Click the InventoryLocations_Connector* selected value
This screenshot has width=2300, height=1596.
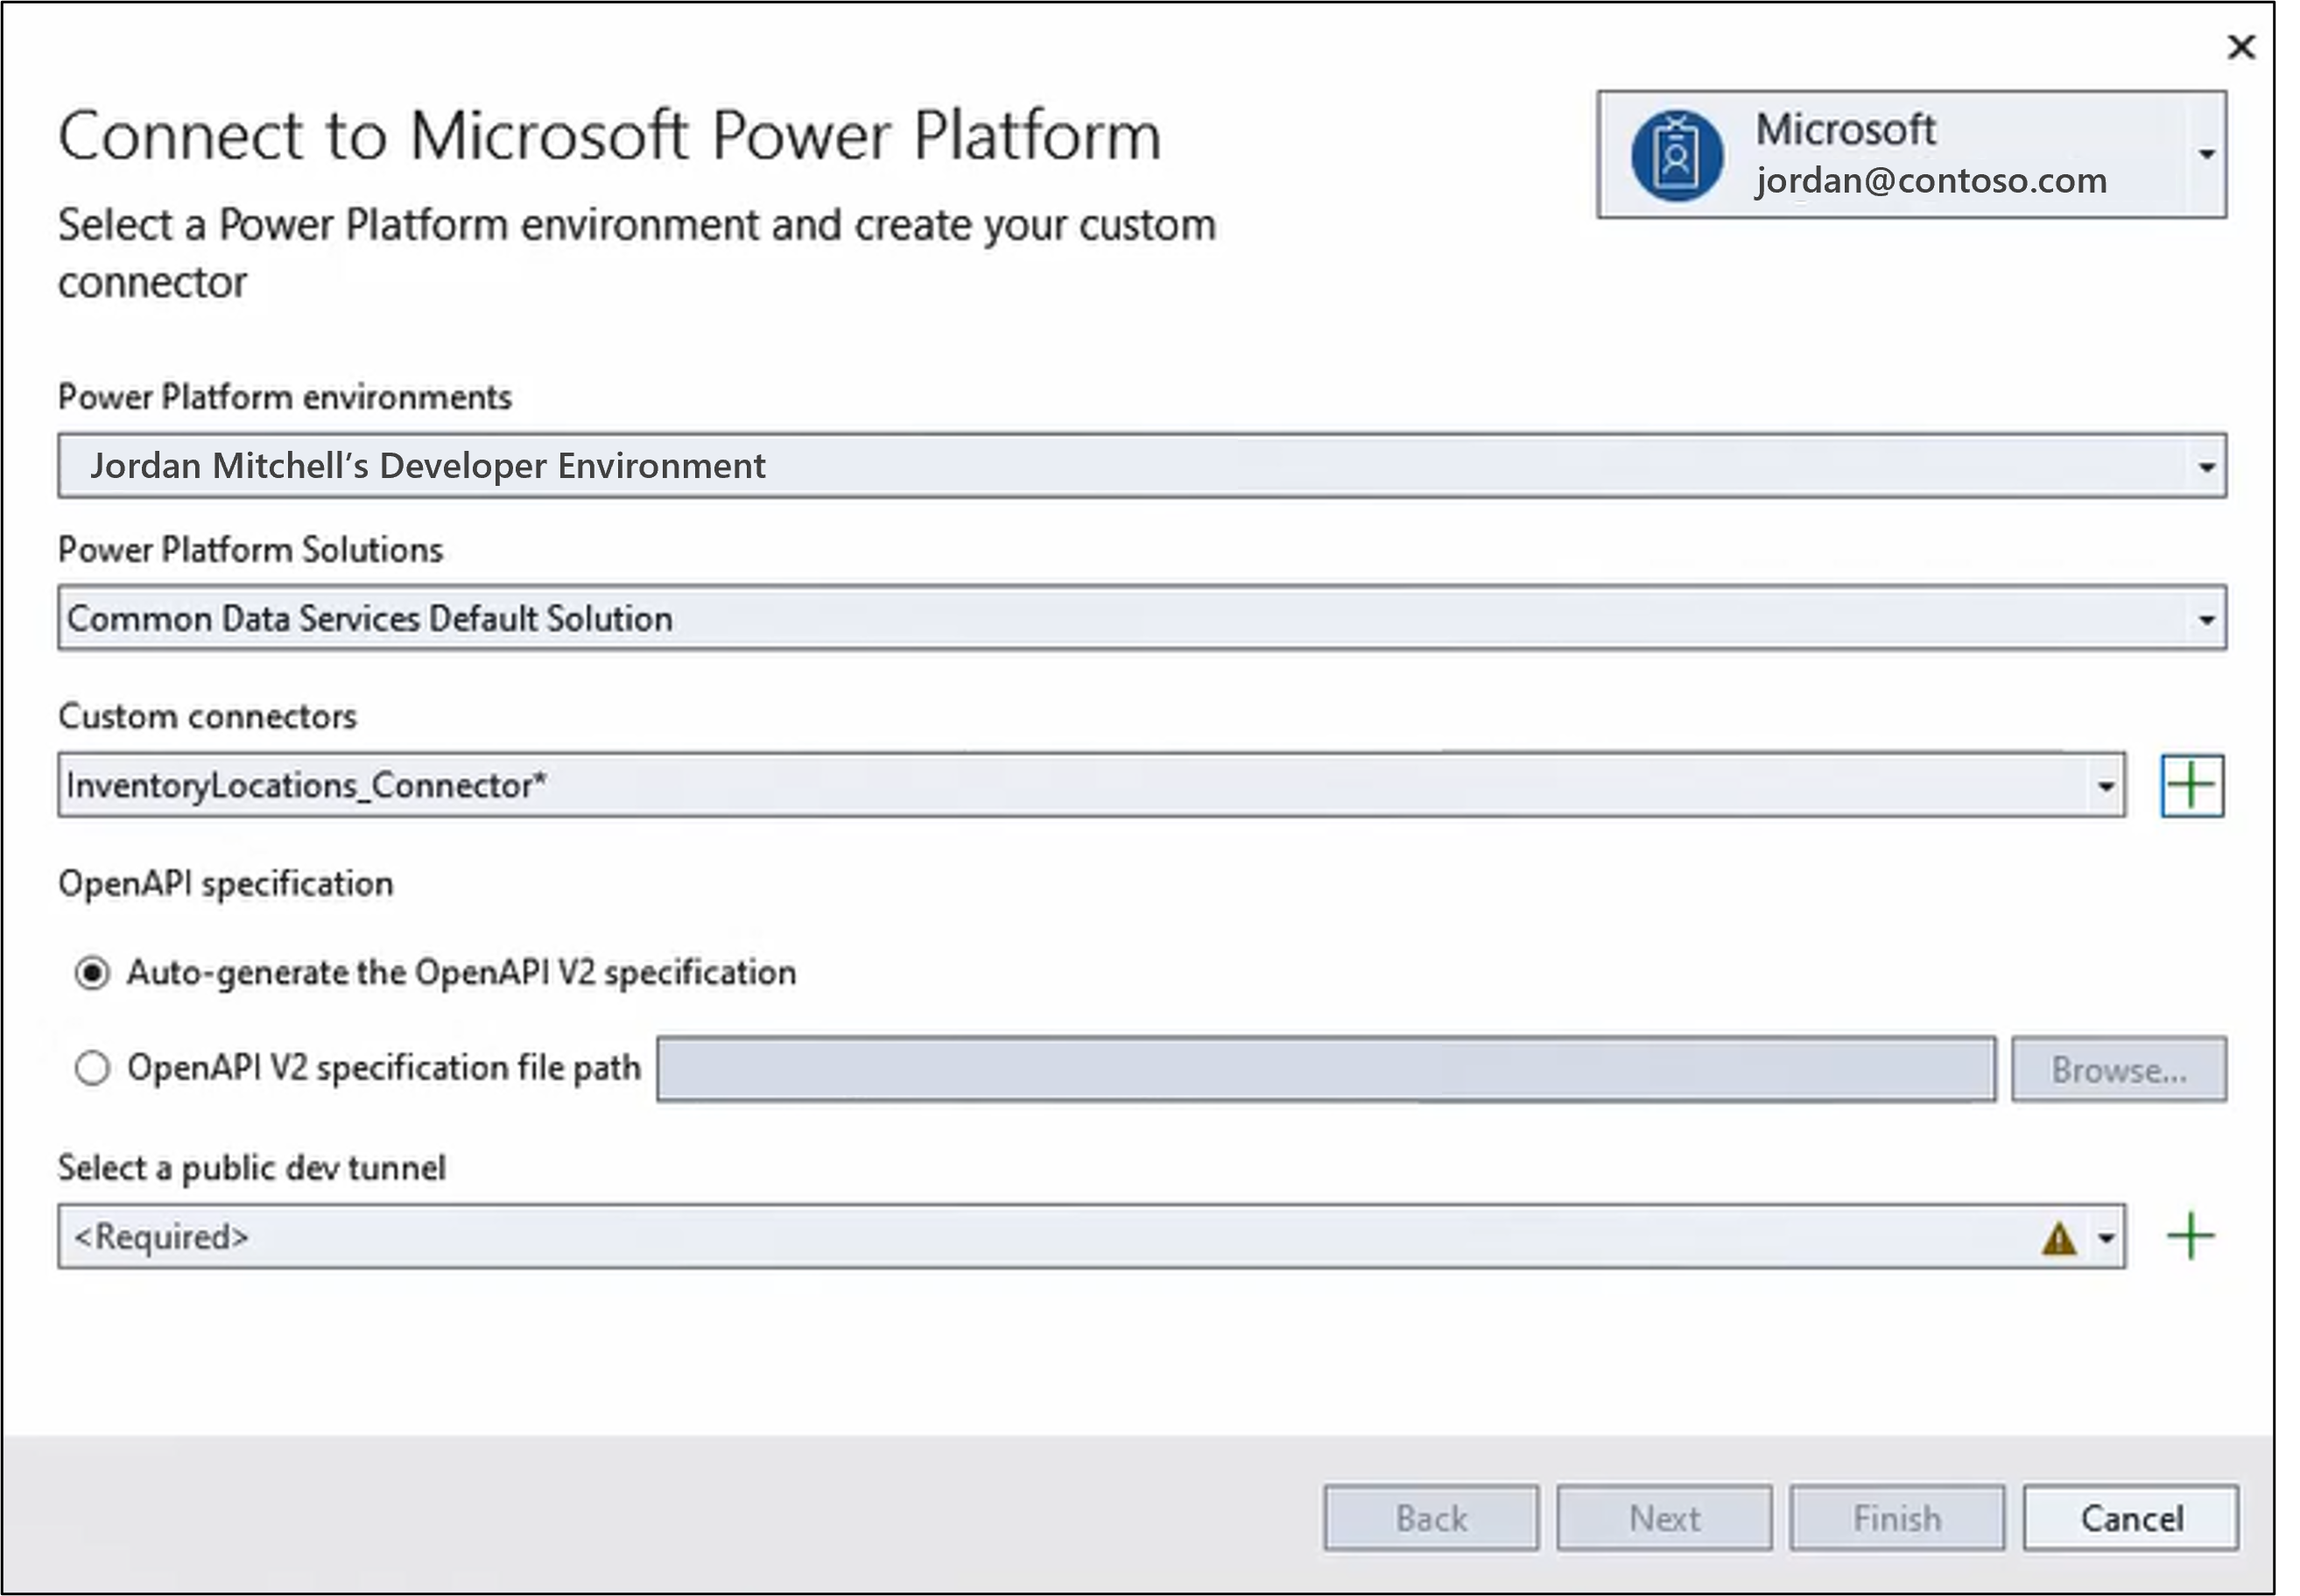[306, 786]
